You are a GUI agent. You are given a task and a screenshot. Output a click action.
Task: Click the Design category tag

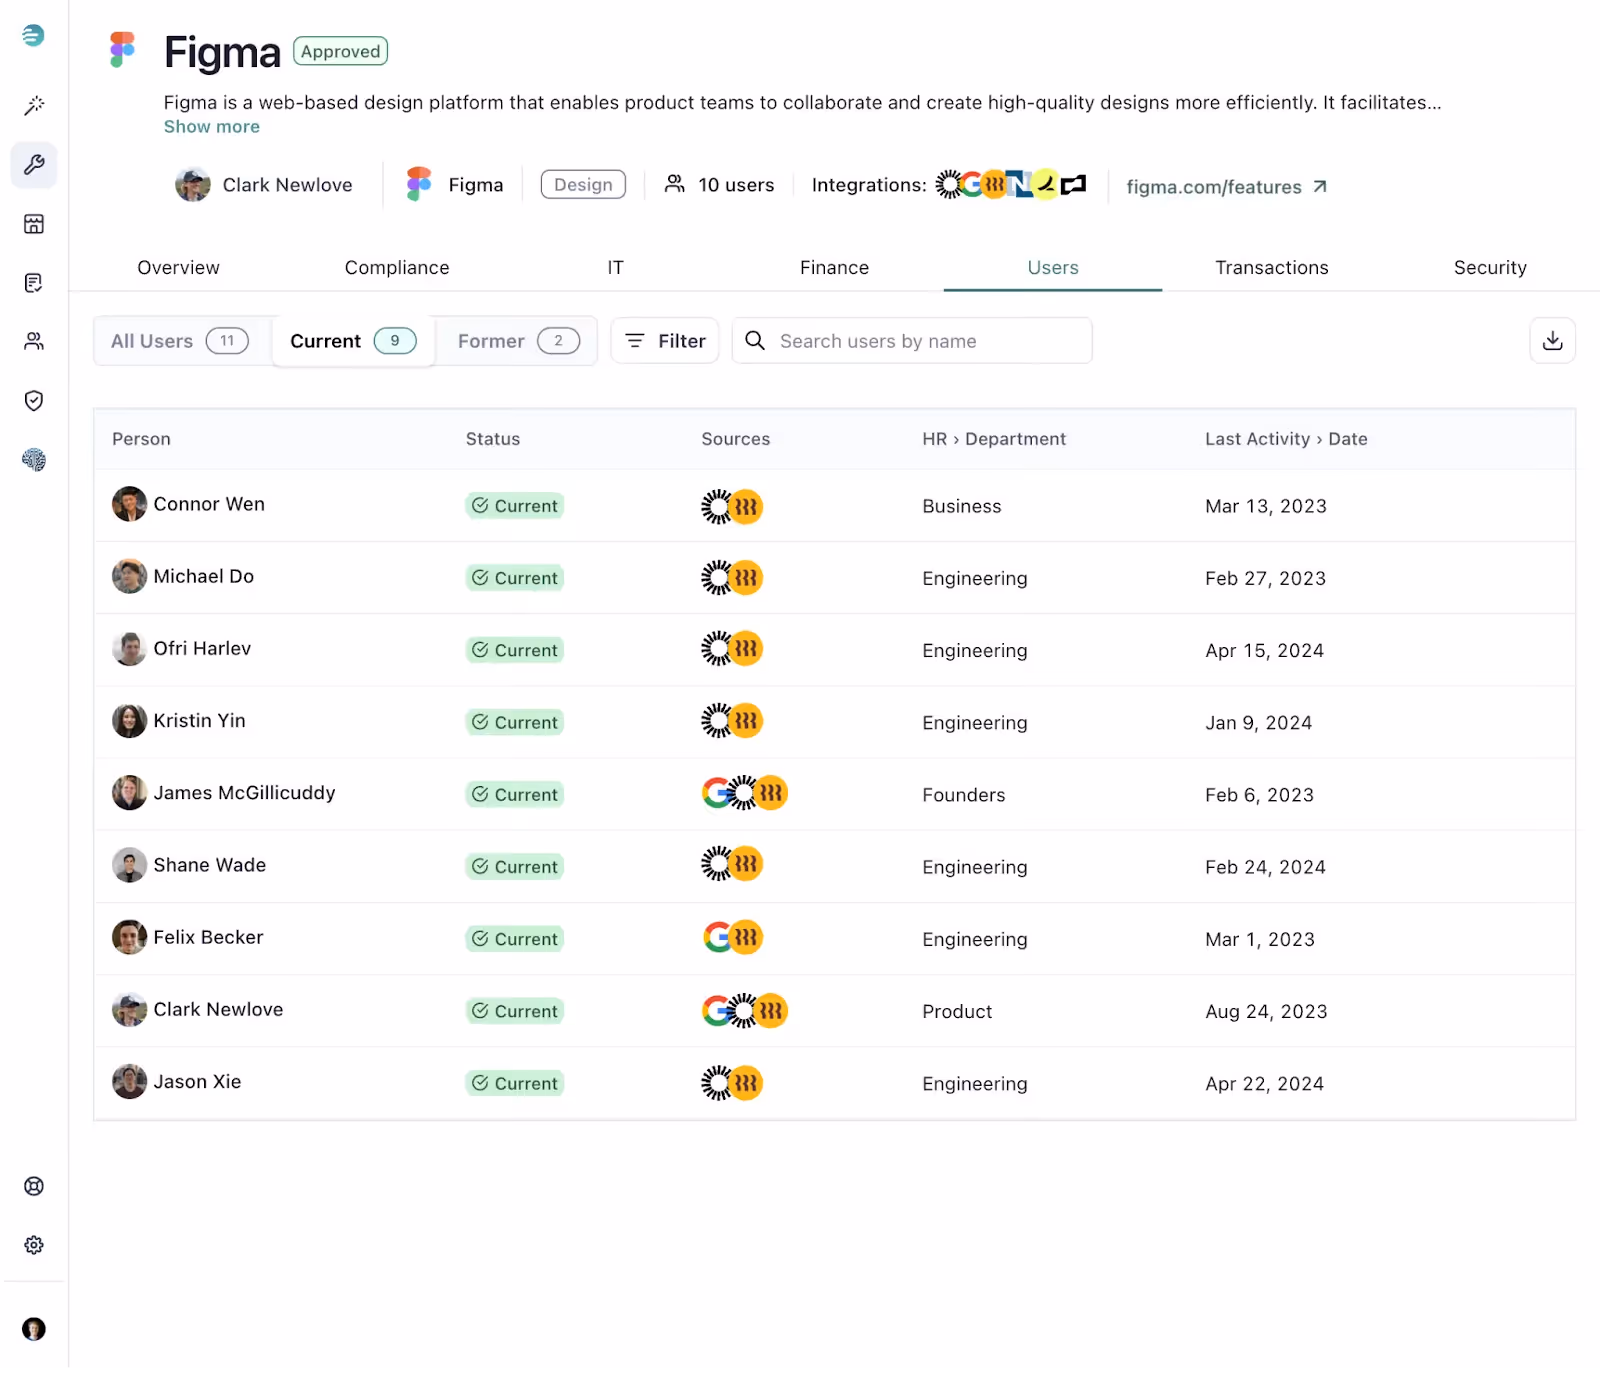pyautogui.click(x=583, y=184)
